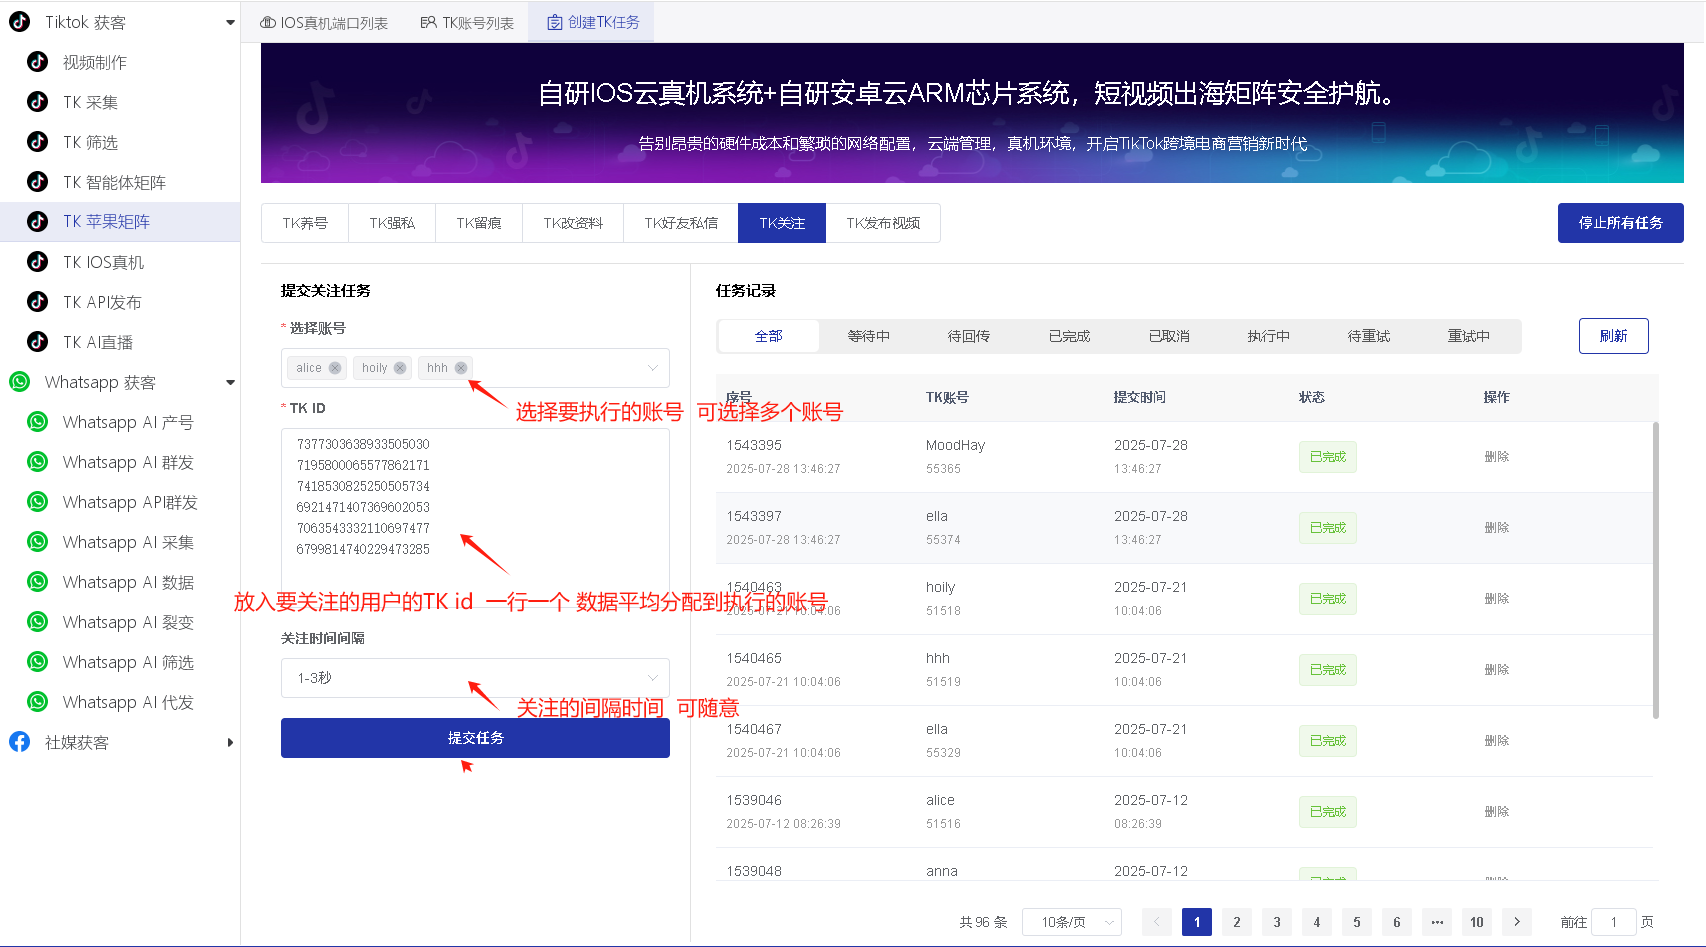The width and height of the screenshot is (1706, 947).
Task: Click the 停止所有任务 button
Action: click(1620, 222)
